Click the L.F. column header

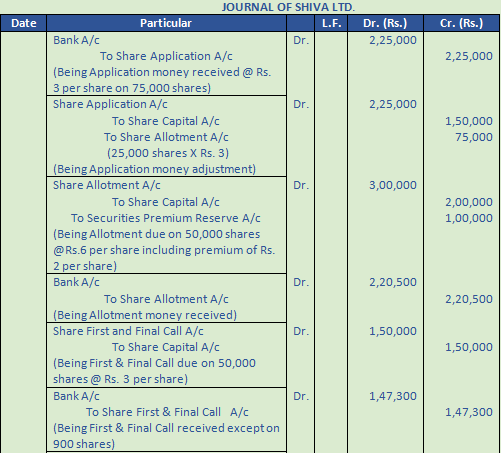[x=331, y=23]
